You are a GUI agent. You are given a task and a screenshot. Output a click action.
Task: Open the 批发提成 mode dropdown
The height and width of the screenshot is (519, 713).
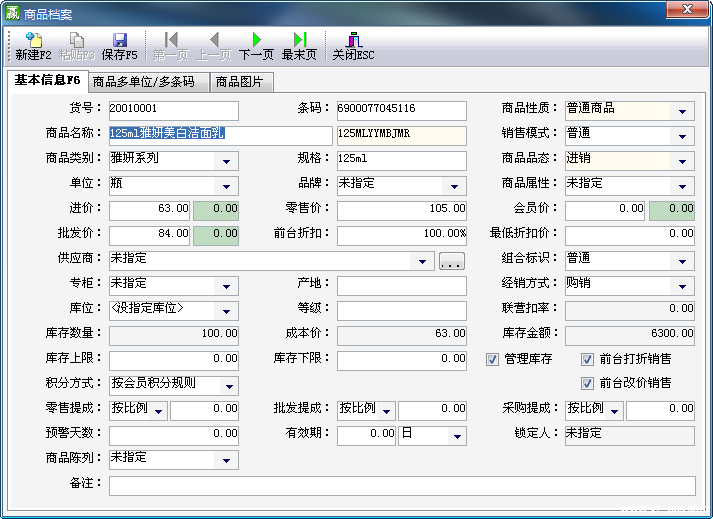[386, 411]
